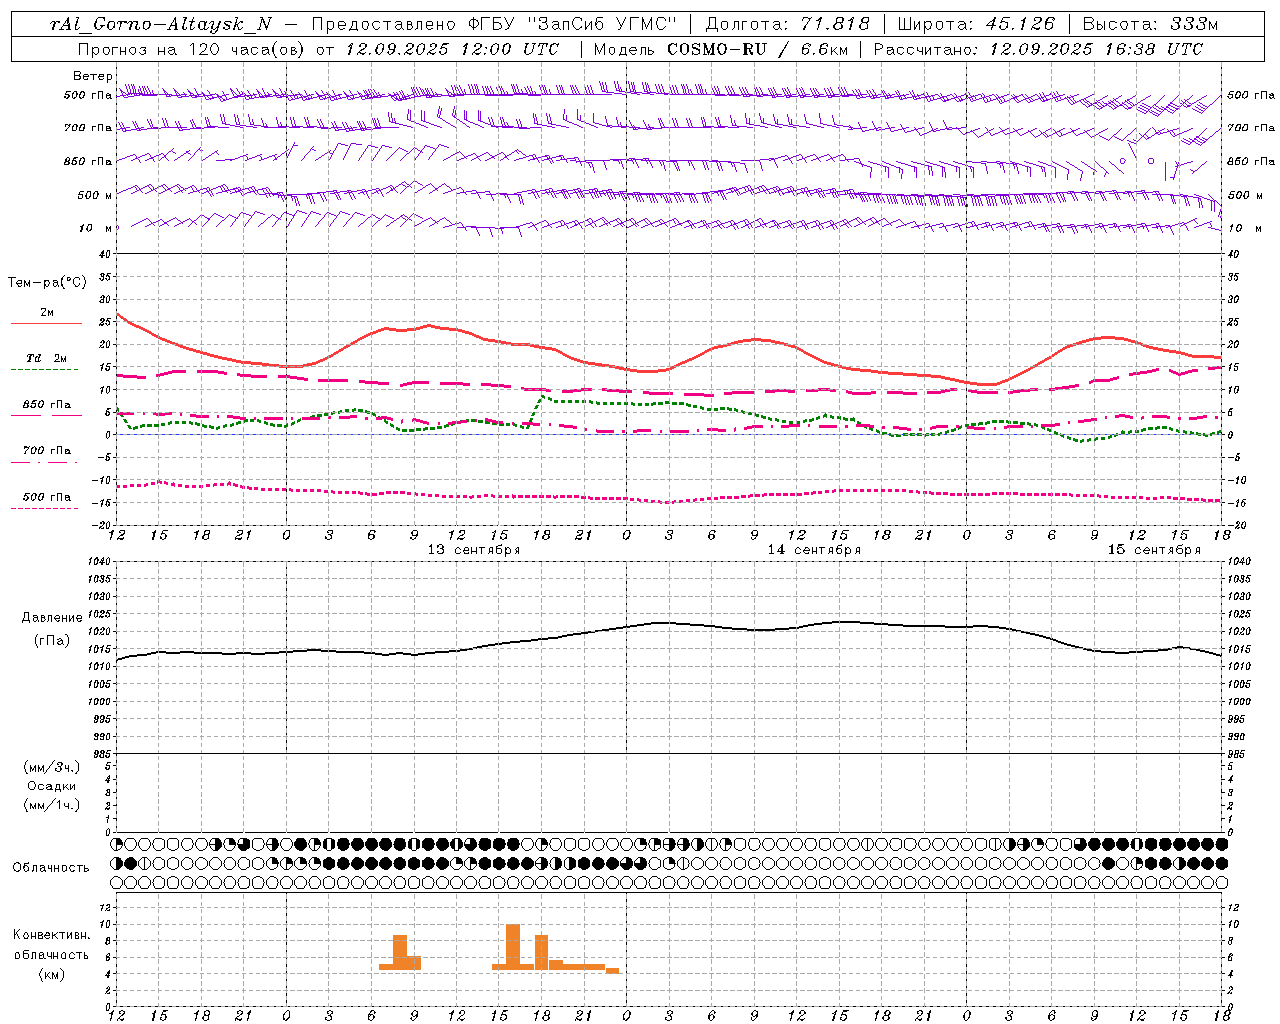Viewport: 1280px width, 1024px height.
Task: Click the Осадки chart label
Action: [52, 786]
